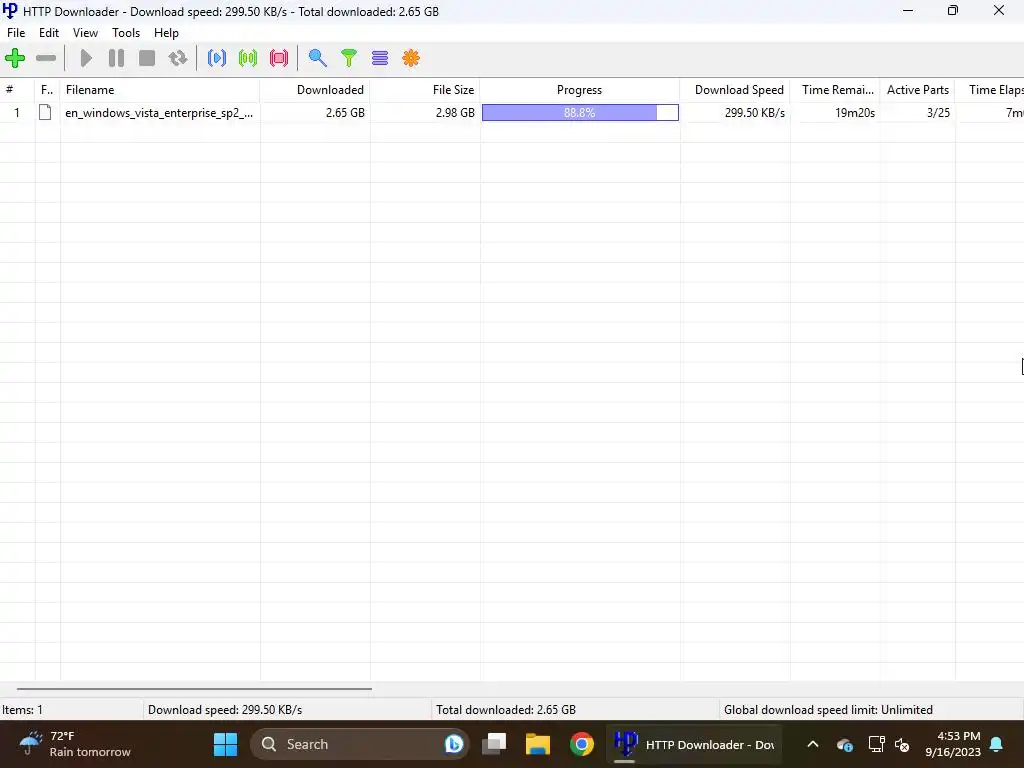Click the horizontal scrollbar thumb
The image size is (1024, 768).
(x=194, y=688)
